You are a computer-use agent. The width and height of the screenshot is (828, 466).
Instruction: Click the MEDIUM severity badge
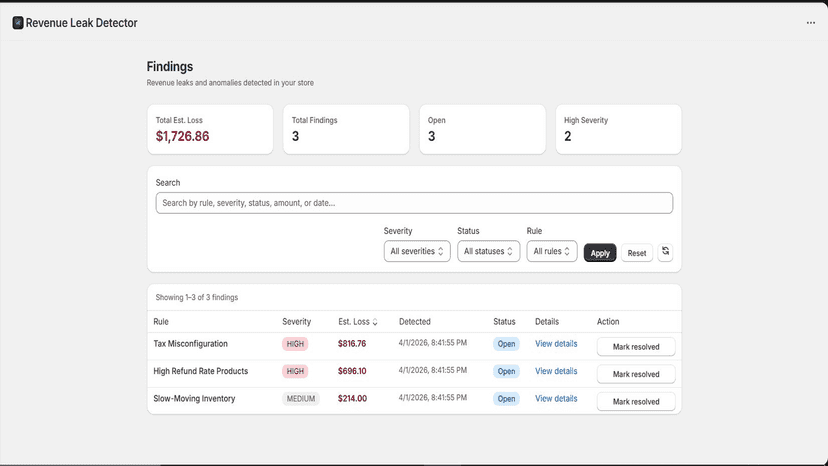tap(300, 399)
